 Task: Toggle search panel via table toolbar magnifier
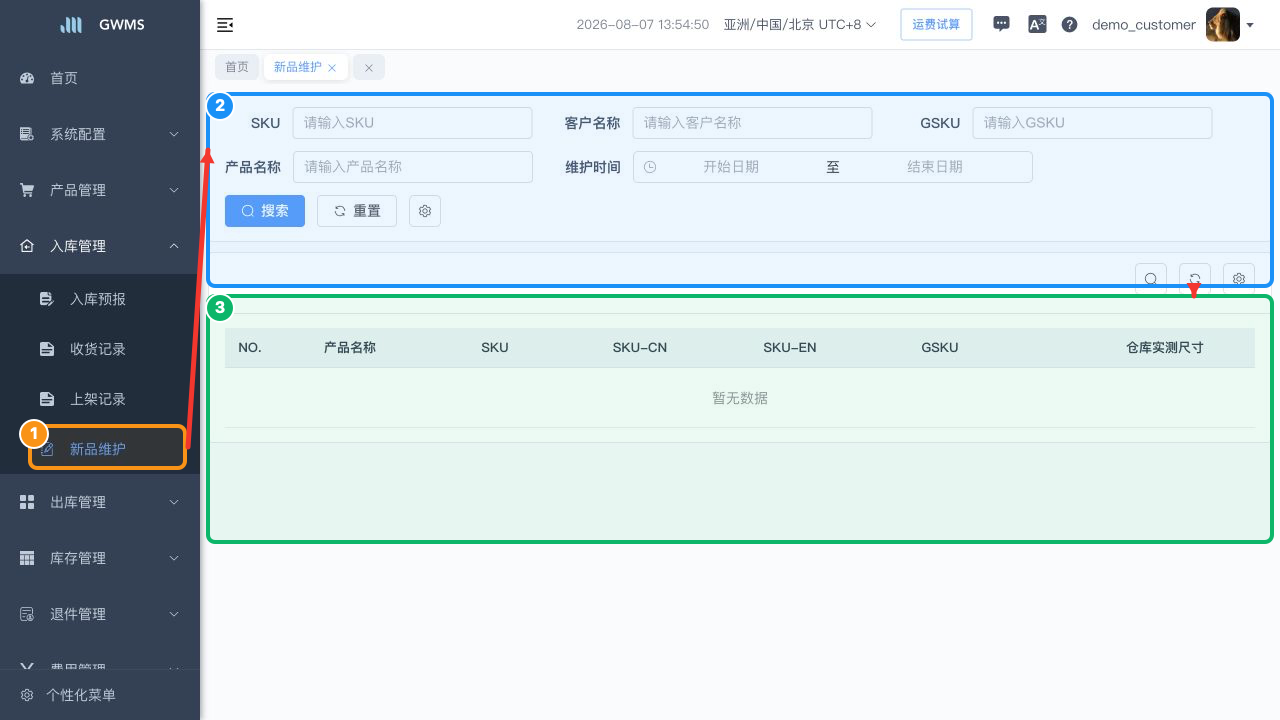(1151, 279)
